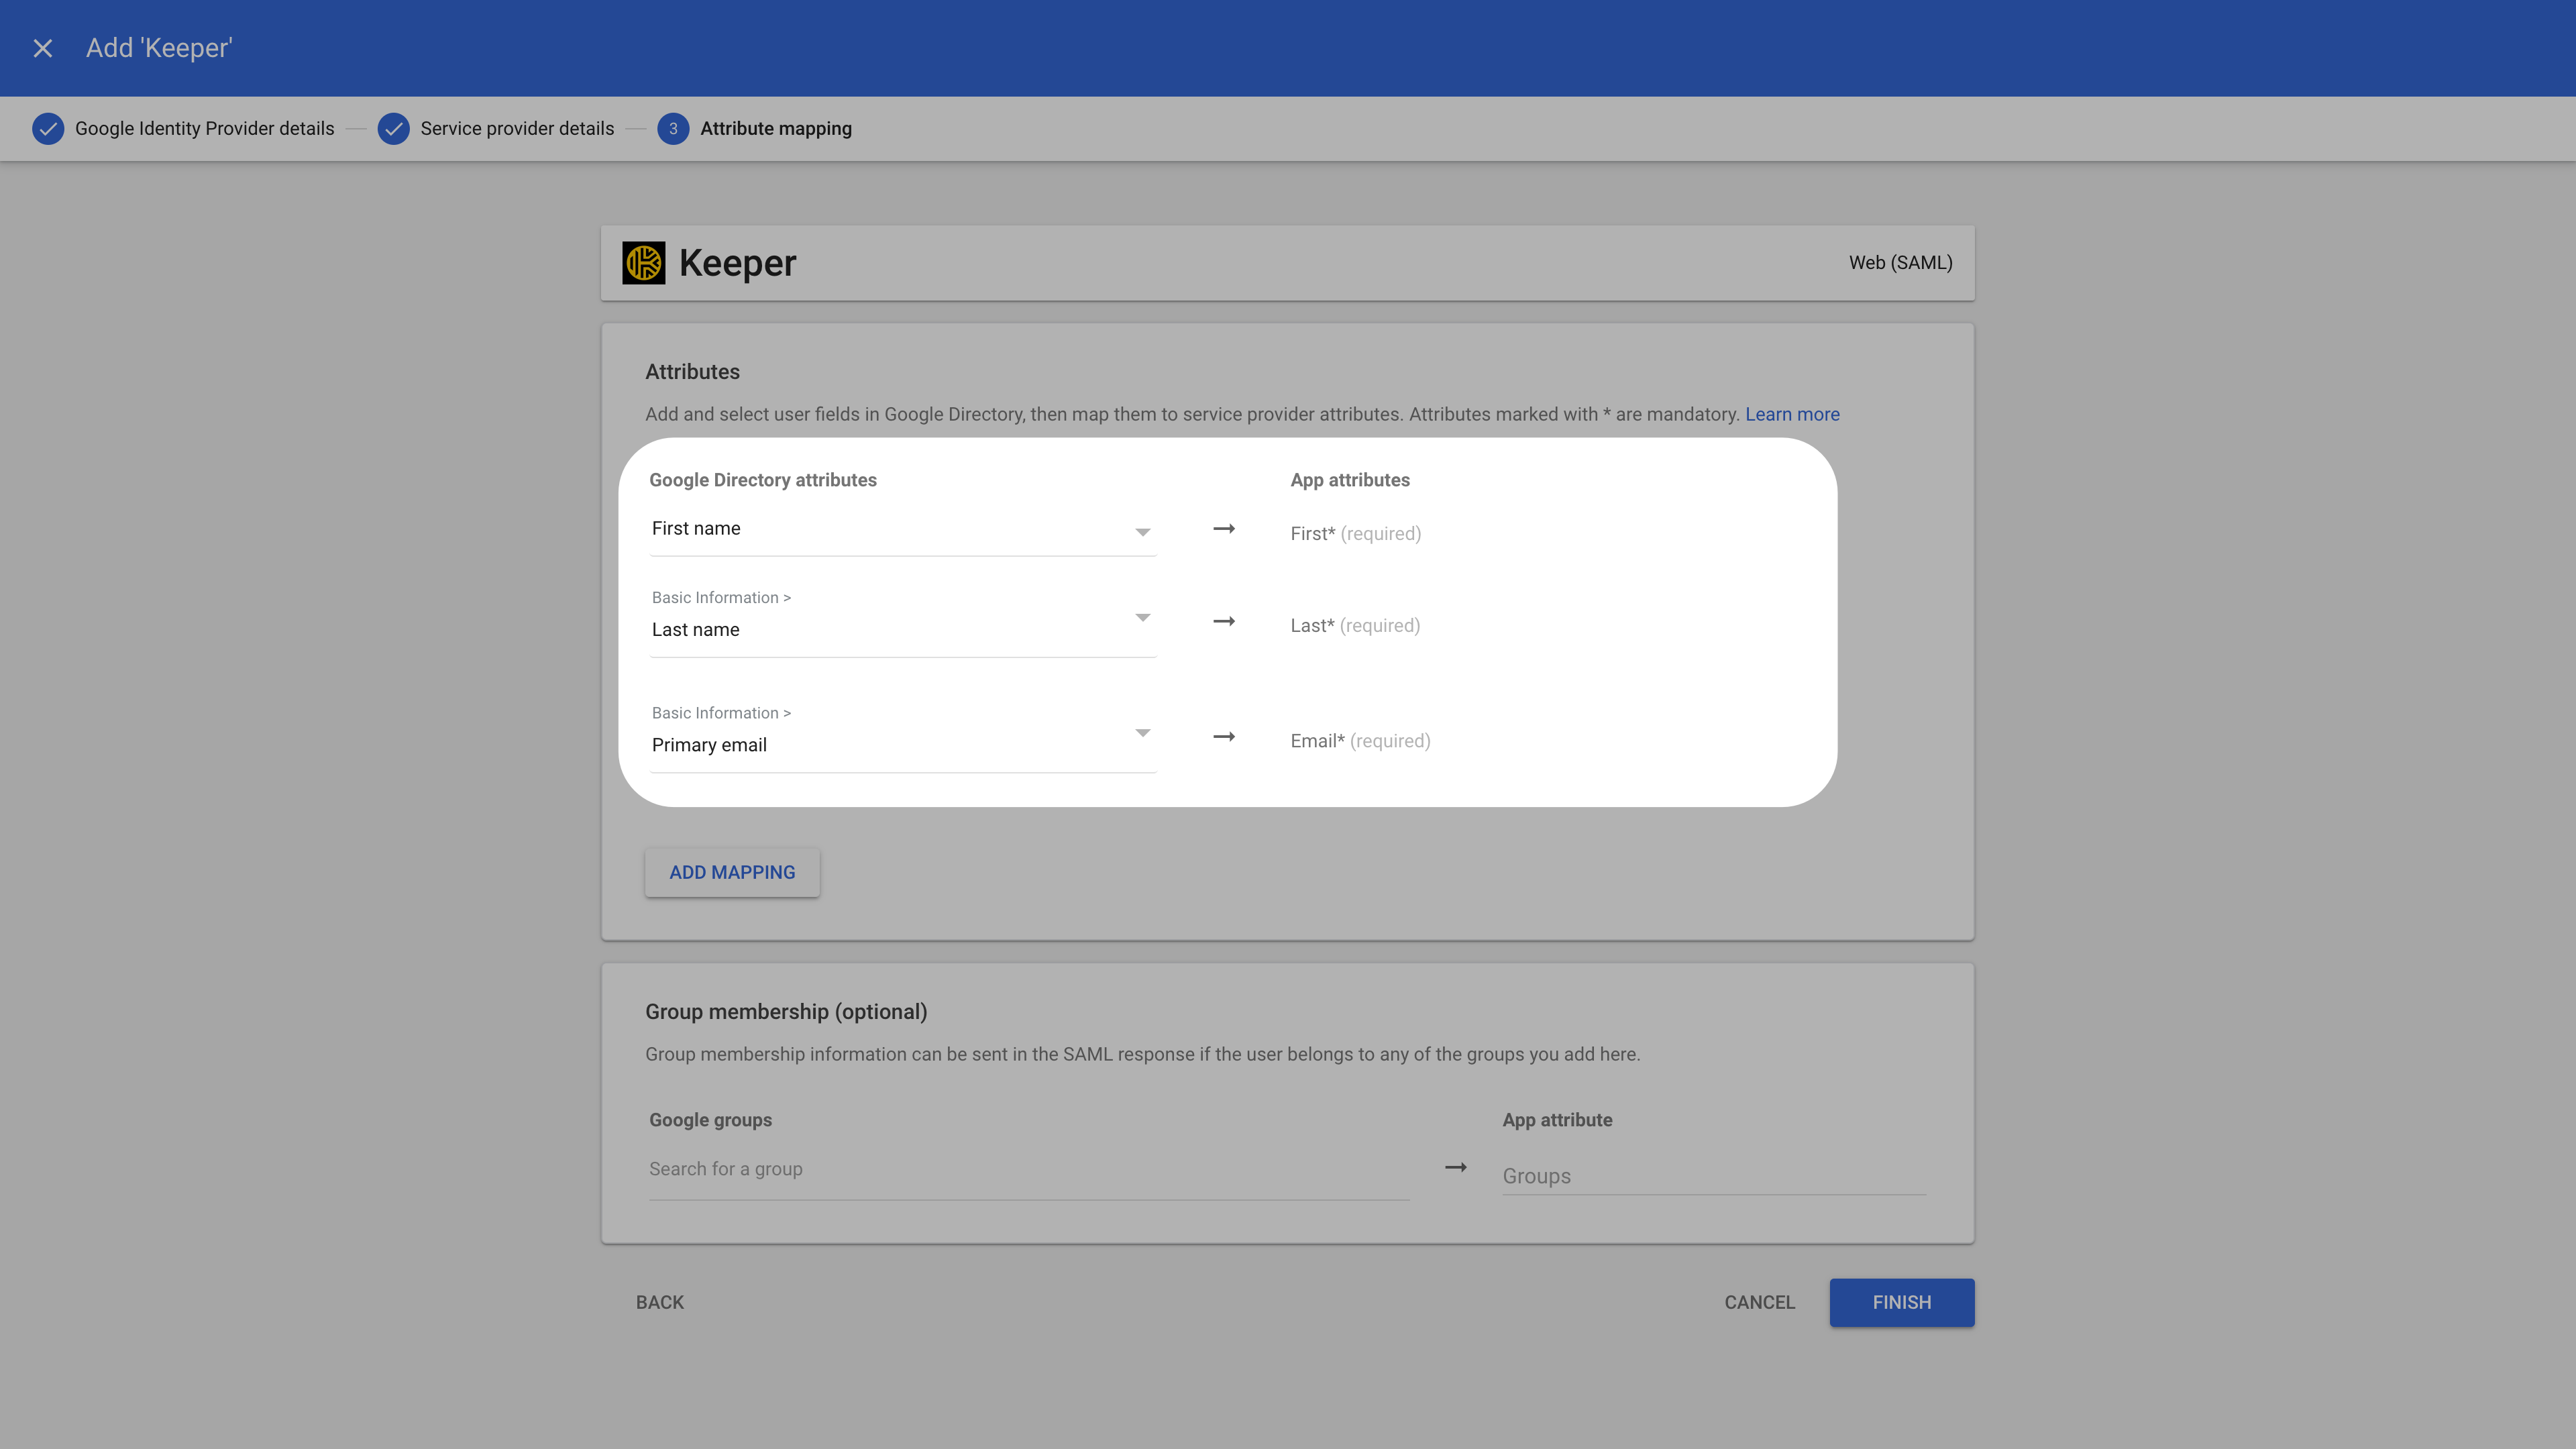Focus the Search for a group field

coord(1028,1169)
